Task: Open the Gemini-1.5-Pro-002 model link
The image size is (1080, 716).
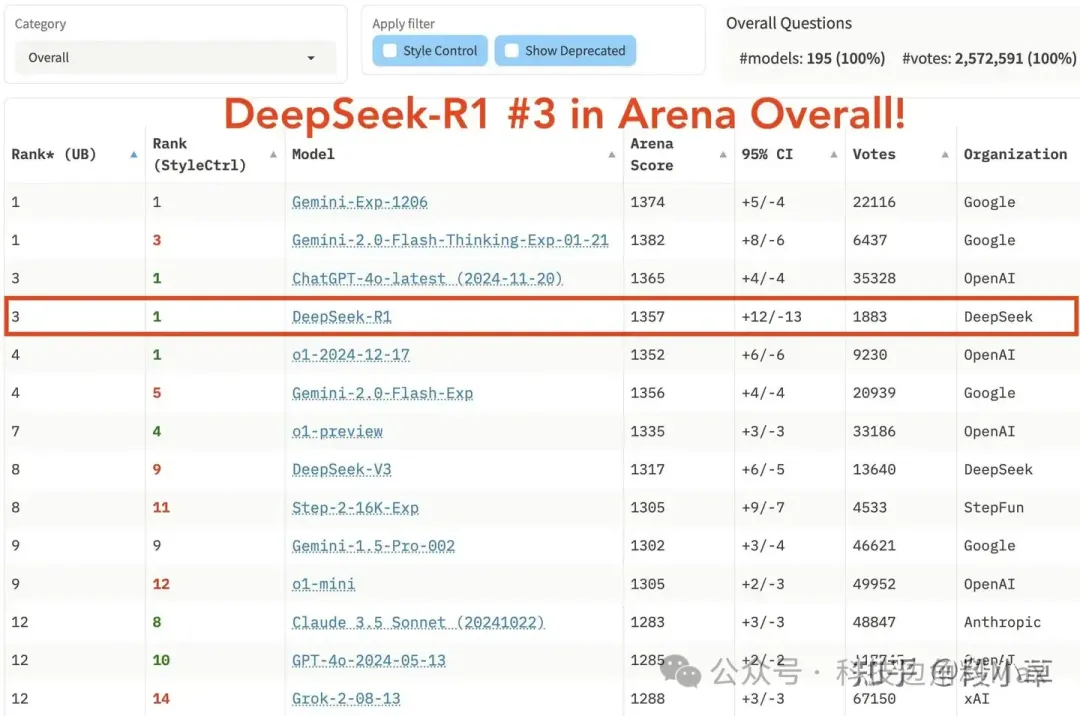Action: click(x=373, y=546)
